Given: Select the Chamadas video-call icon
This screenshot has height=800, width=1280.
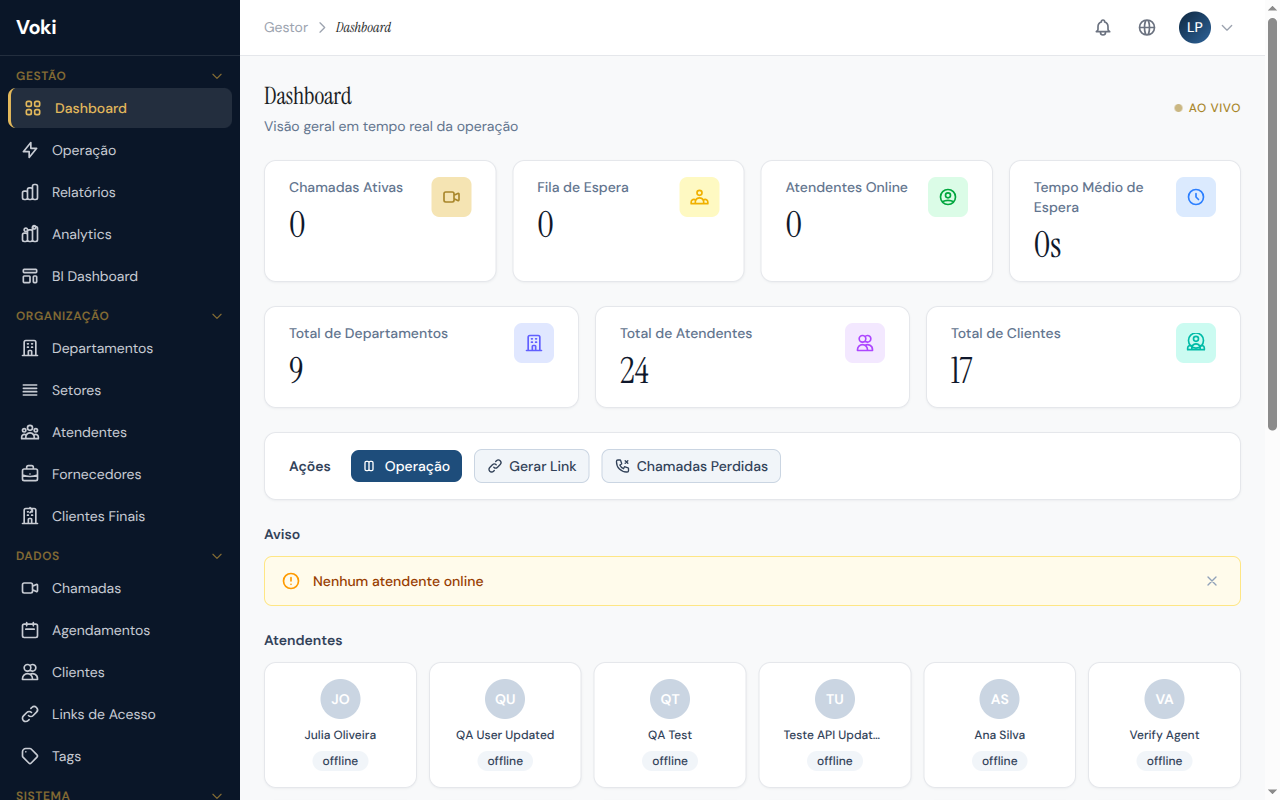Looking at the screenshot, I should click(x=30, y=588).
